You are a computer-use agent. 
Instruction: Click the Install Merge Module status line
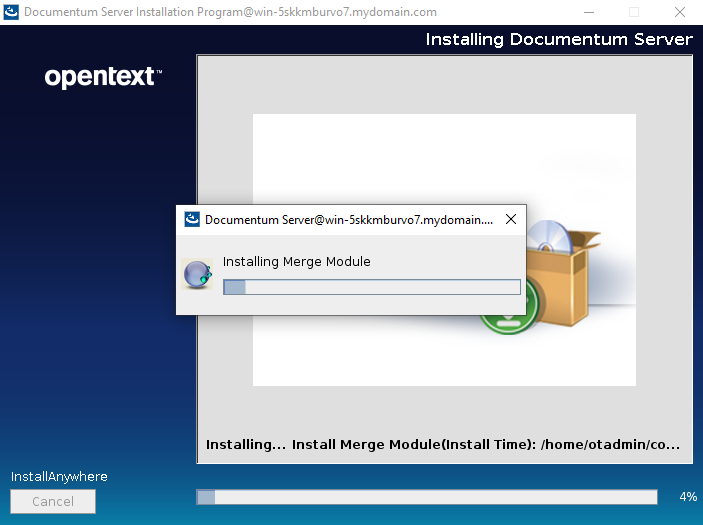point(443,444)
